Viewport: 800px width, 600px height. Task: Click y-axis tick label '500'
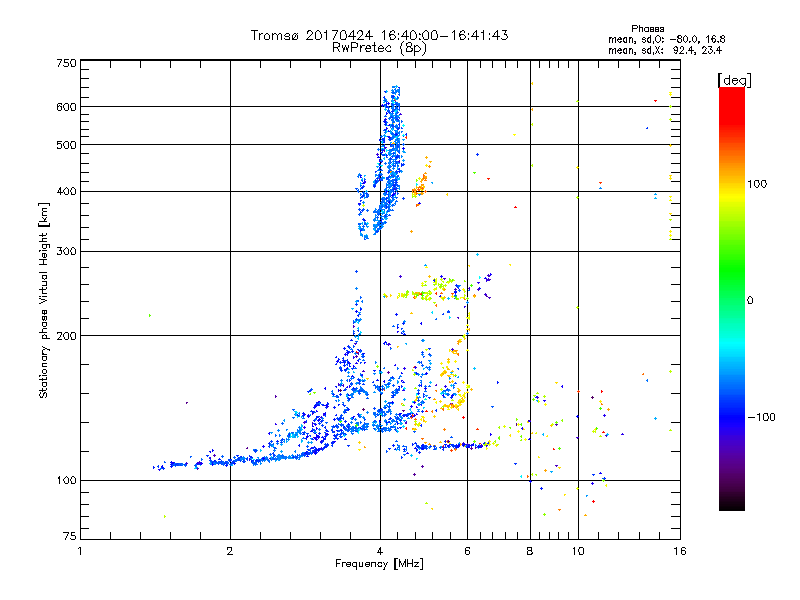pyautogui.click(x=67, y=145)
